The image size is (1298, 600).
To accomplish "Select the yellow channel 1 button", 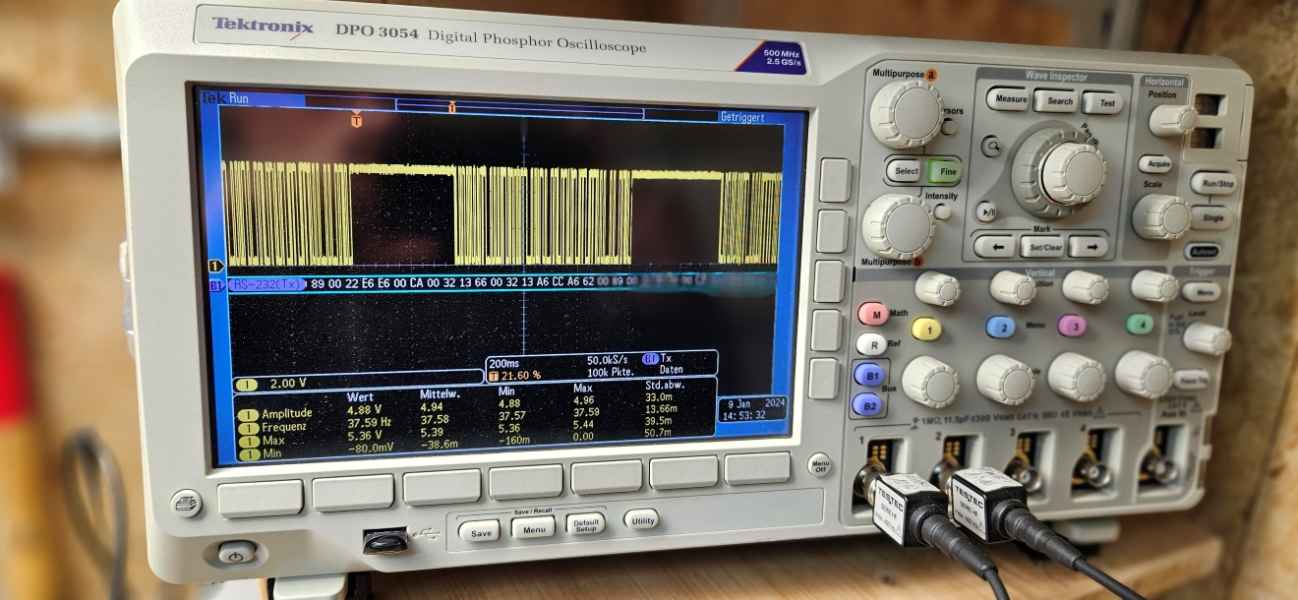I will coord(926,328).
